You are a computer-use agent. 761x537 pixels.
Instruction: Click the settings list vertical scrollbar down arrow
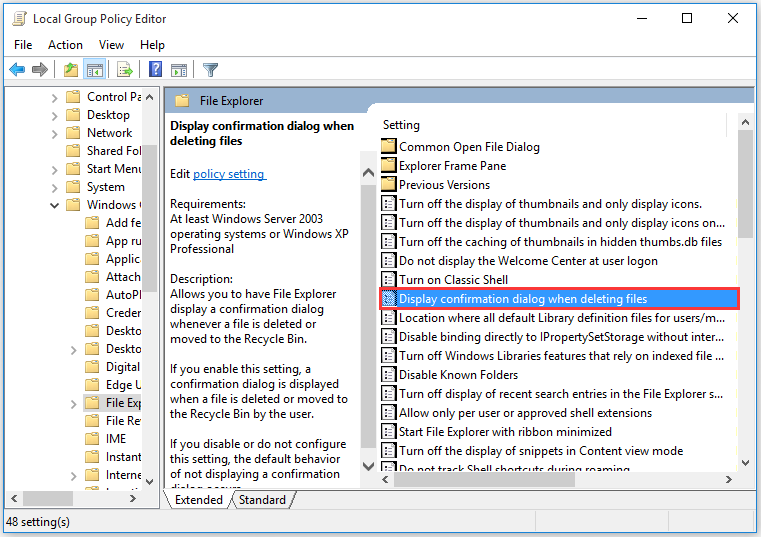745,463
